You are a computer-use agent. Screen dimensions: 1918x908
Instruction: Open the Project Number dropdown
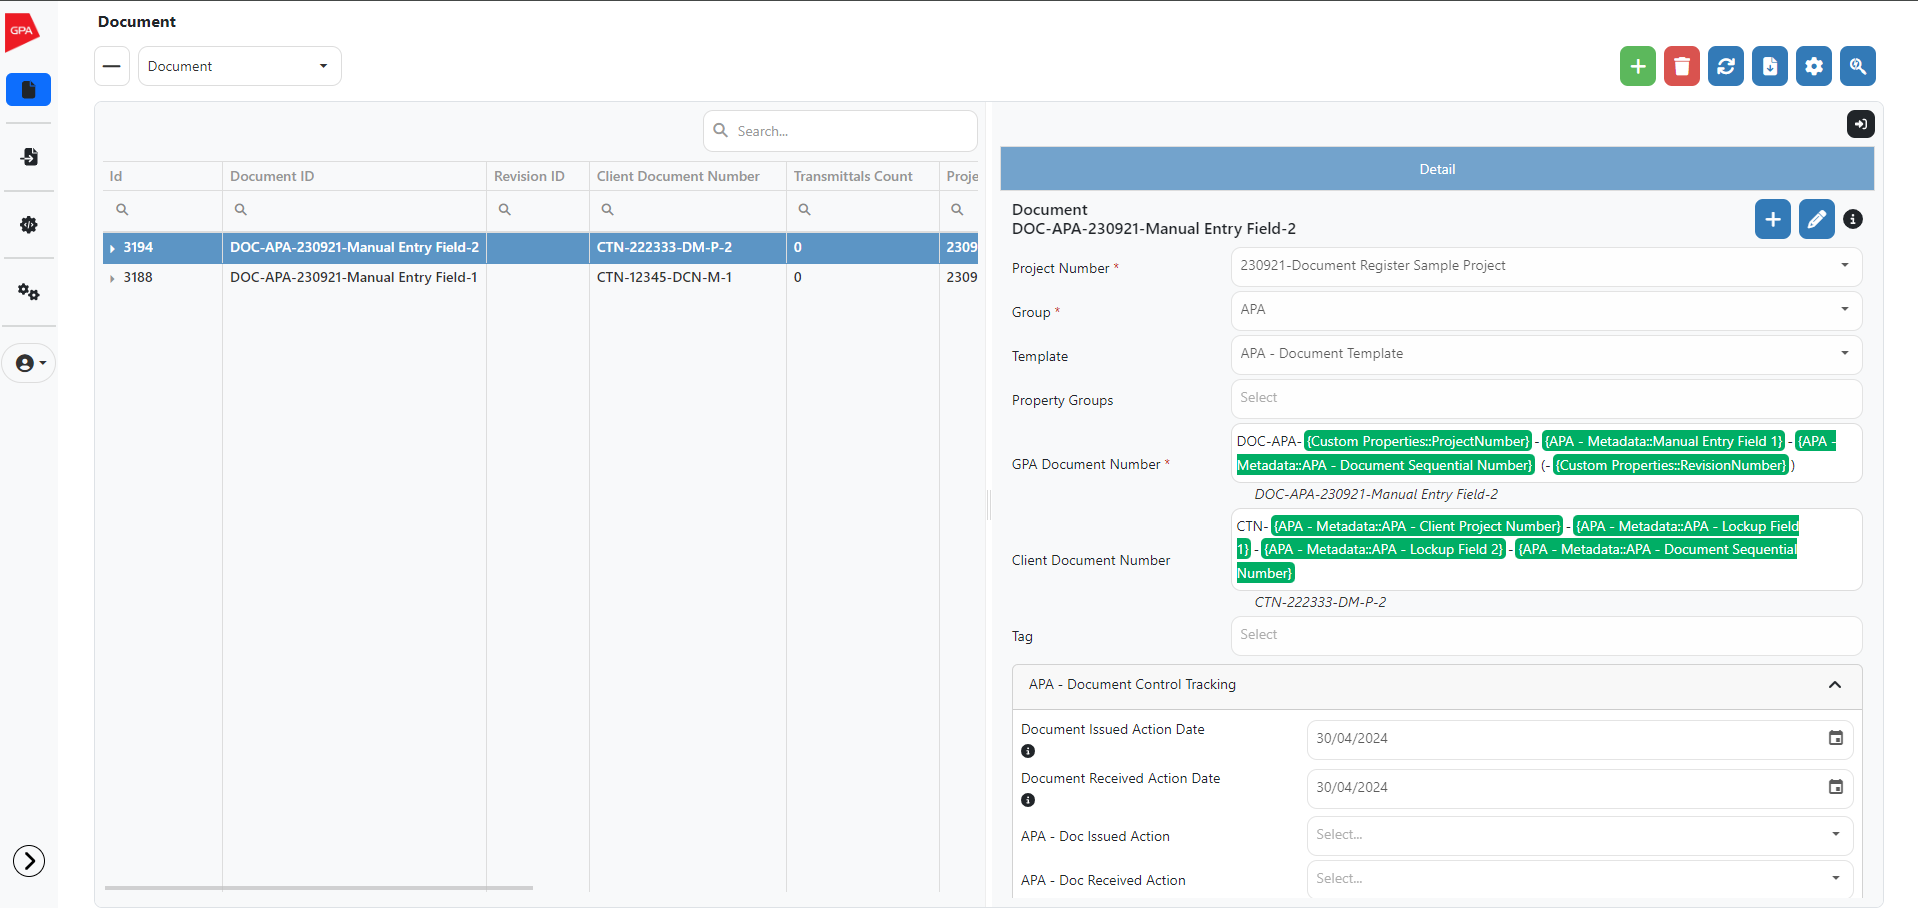(1545, 266)
